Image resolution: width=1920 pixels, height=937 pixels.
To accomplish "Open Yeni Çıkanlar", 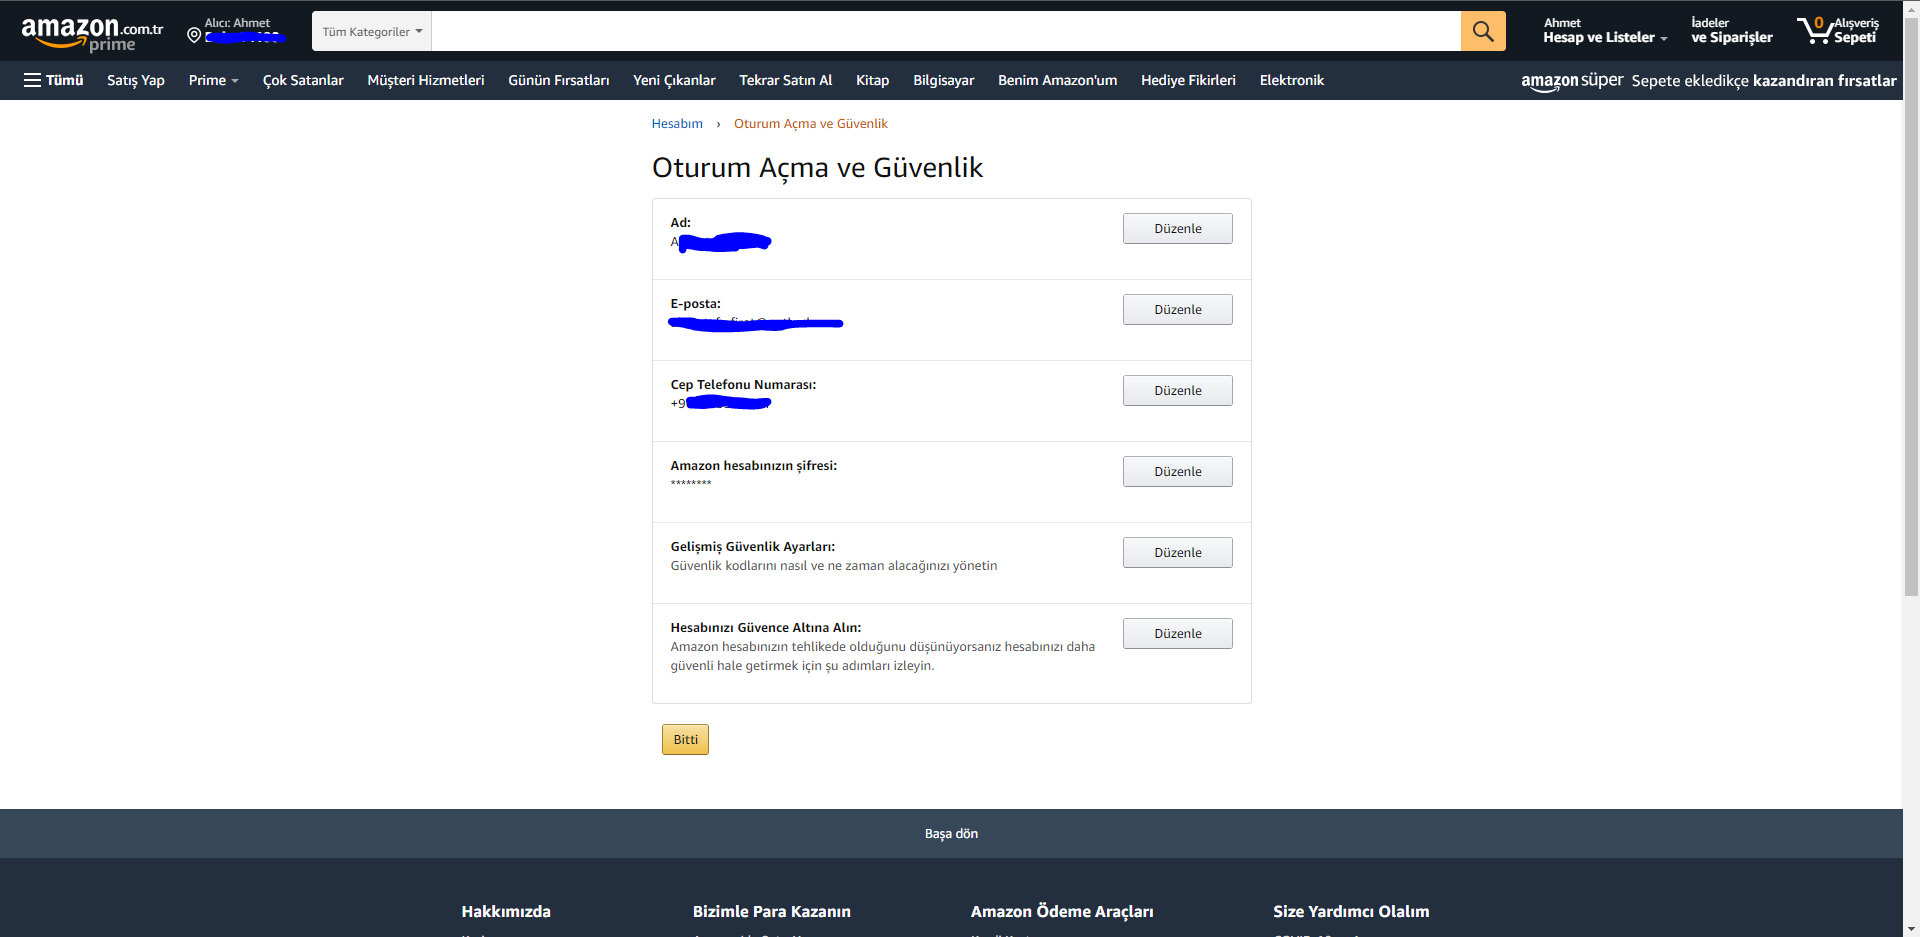I will (x=674, y=80).
